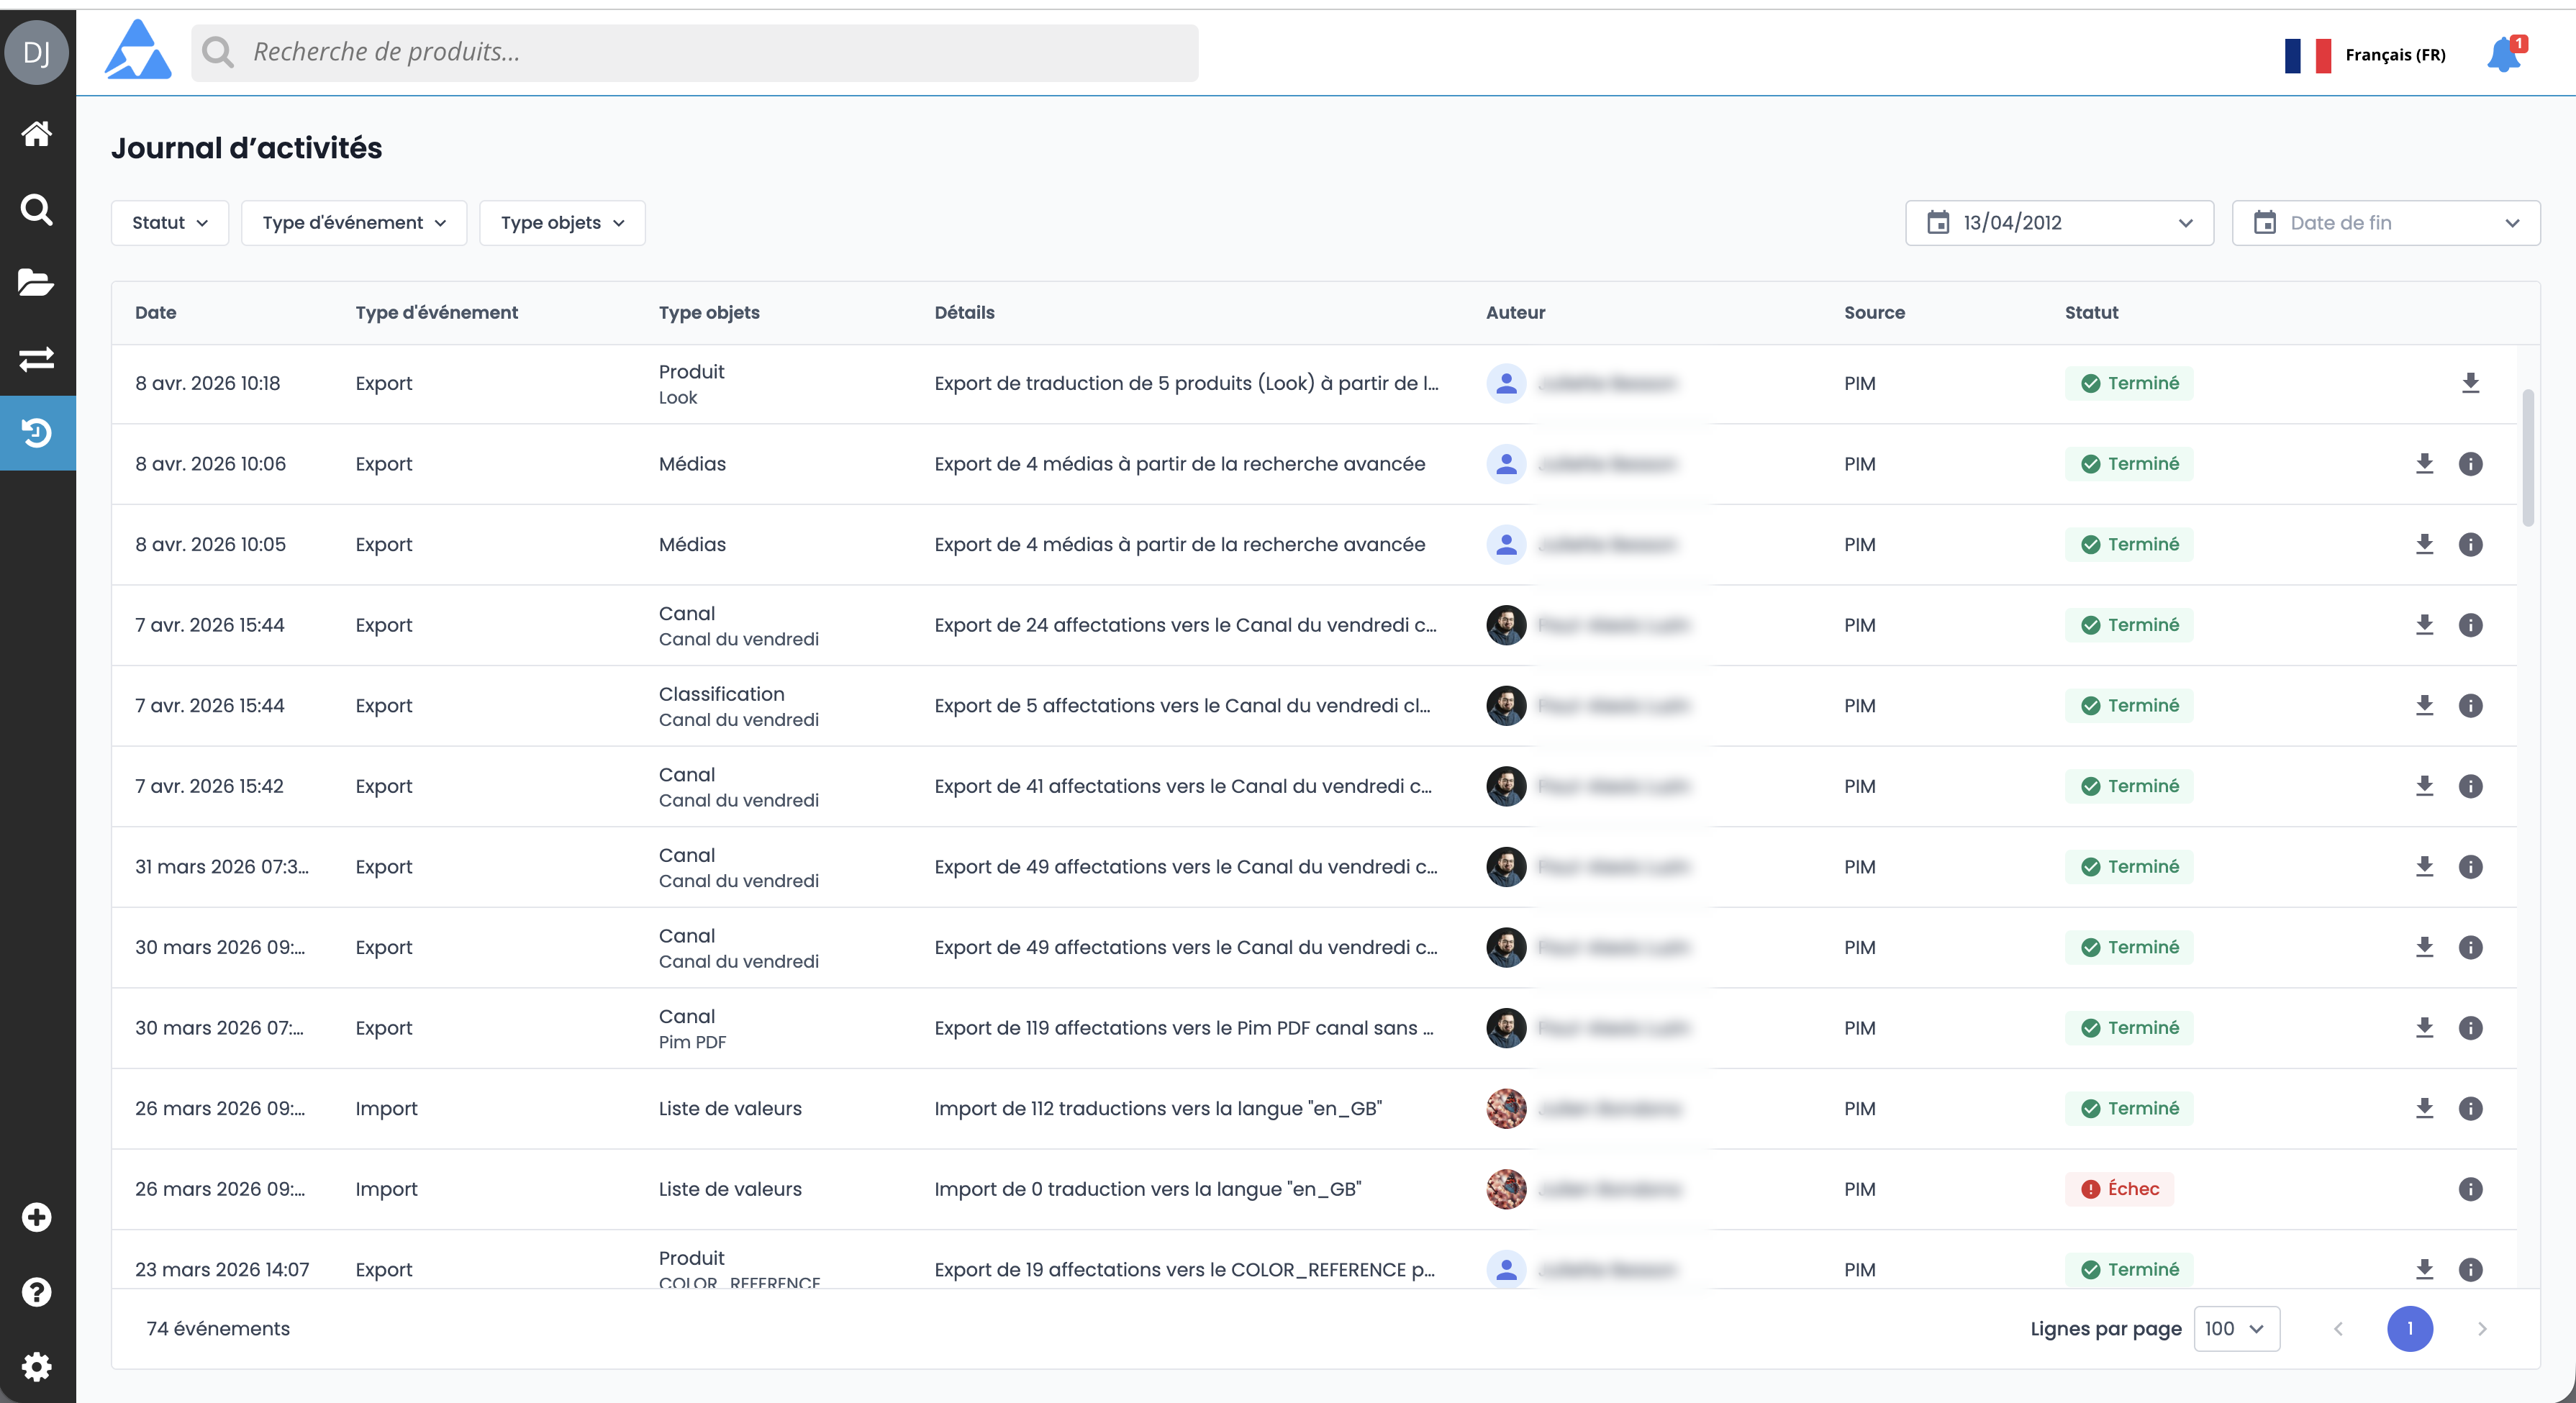
Task: Download the Pim PDF export file
Action: (2424, 1028)
